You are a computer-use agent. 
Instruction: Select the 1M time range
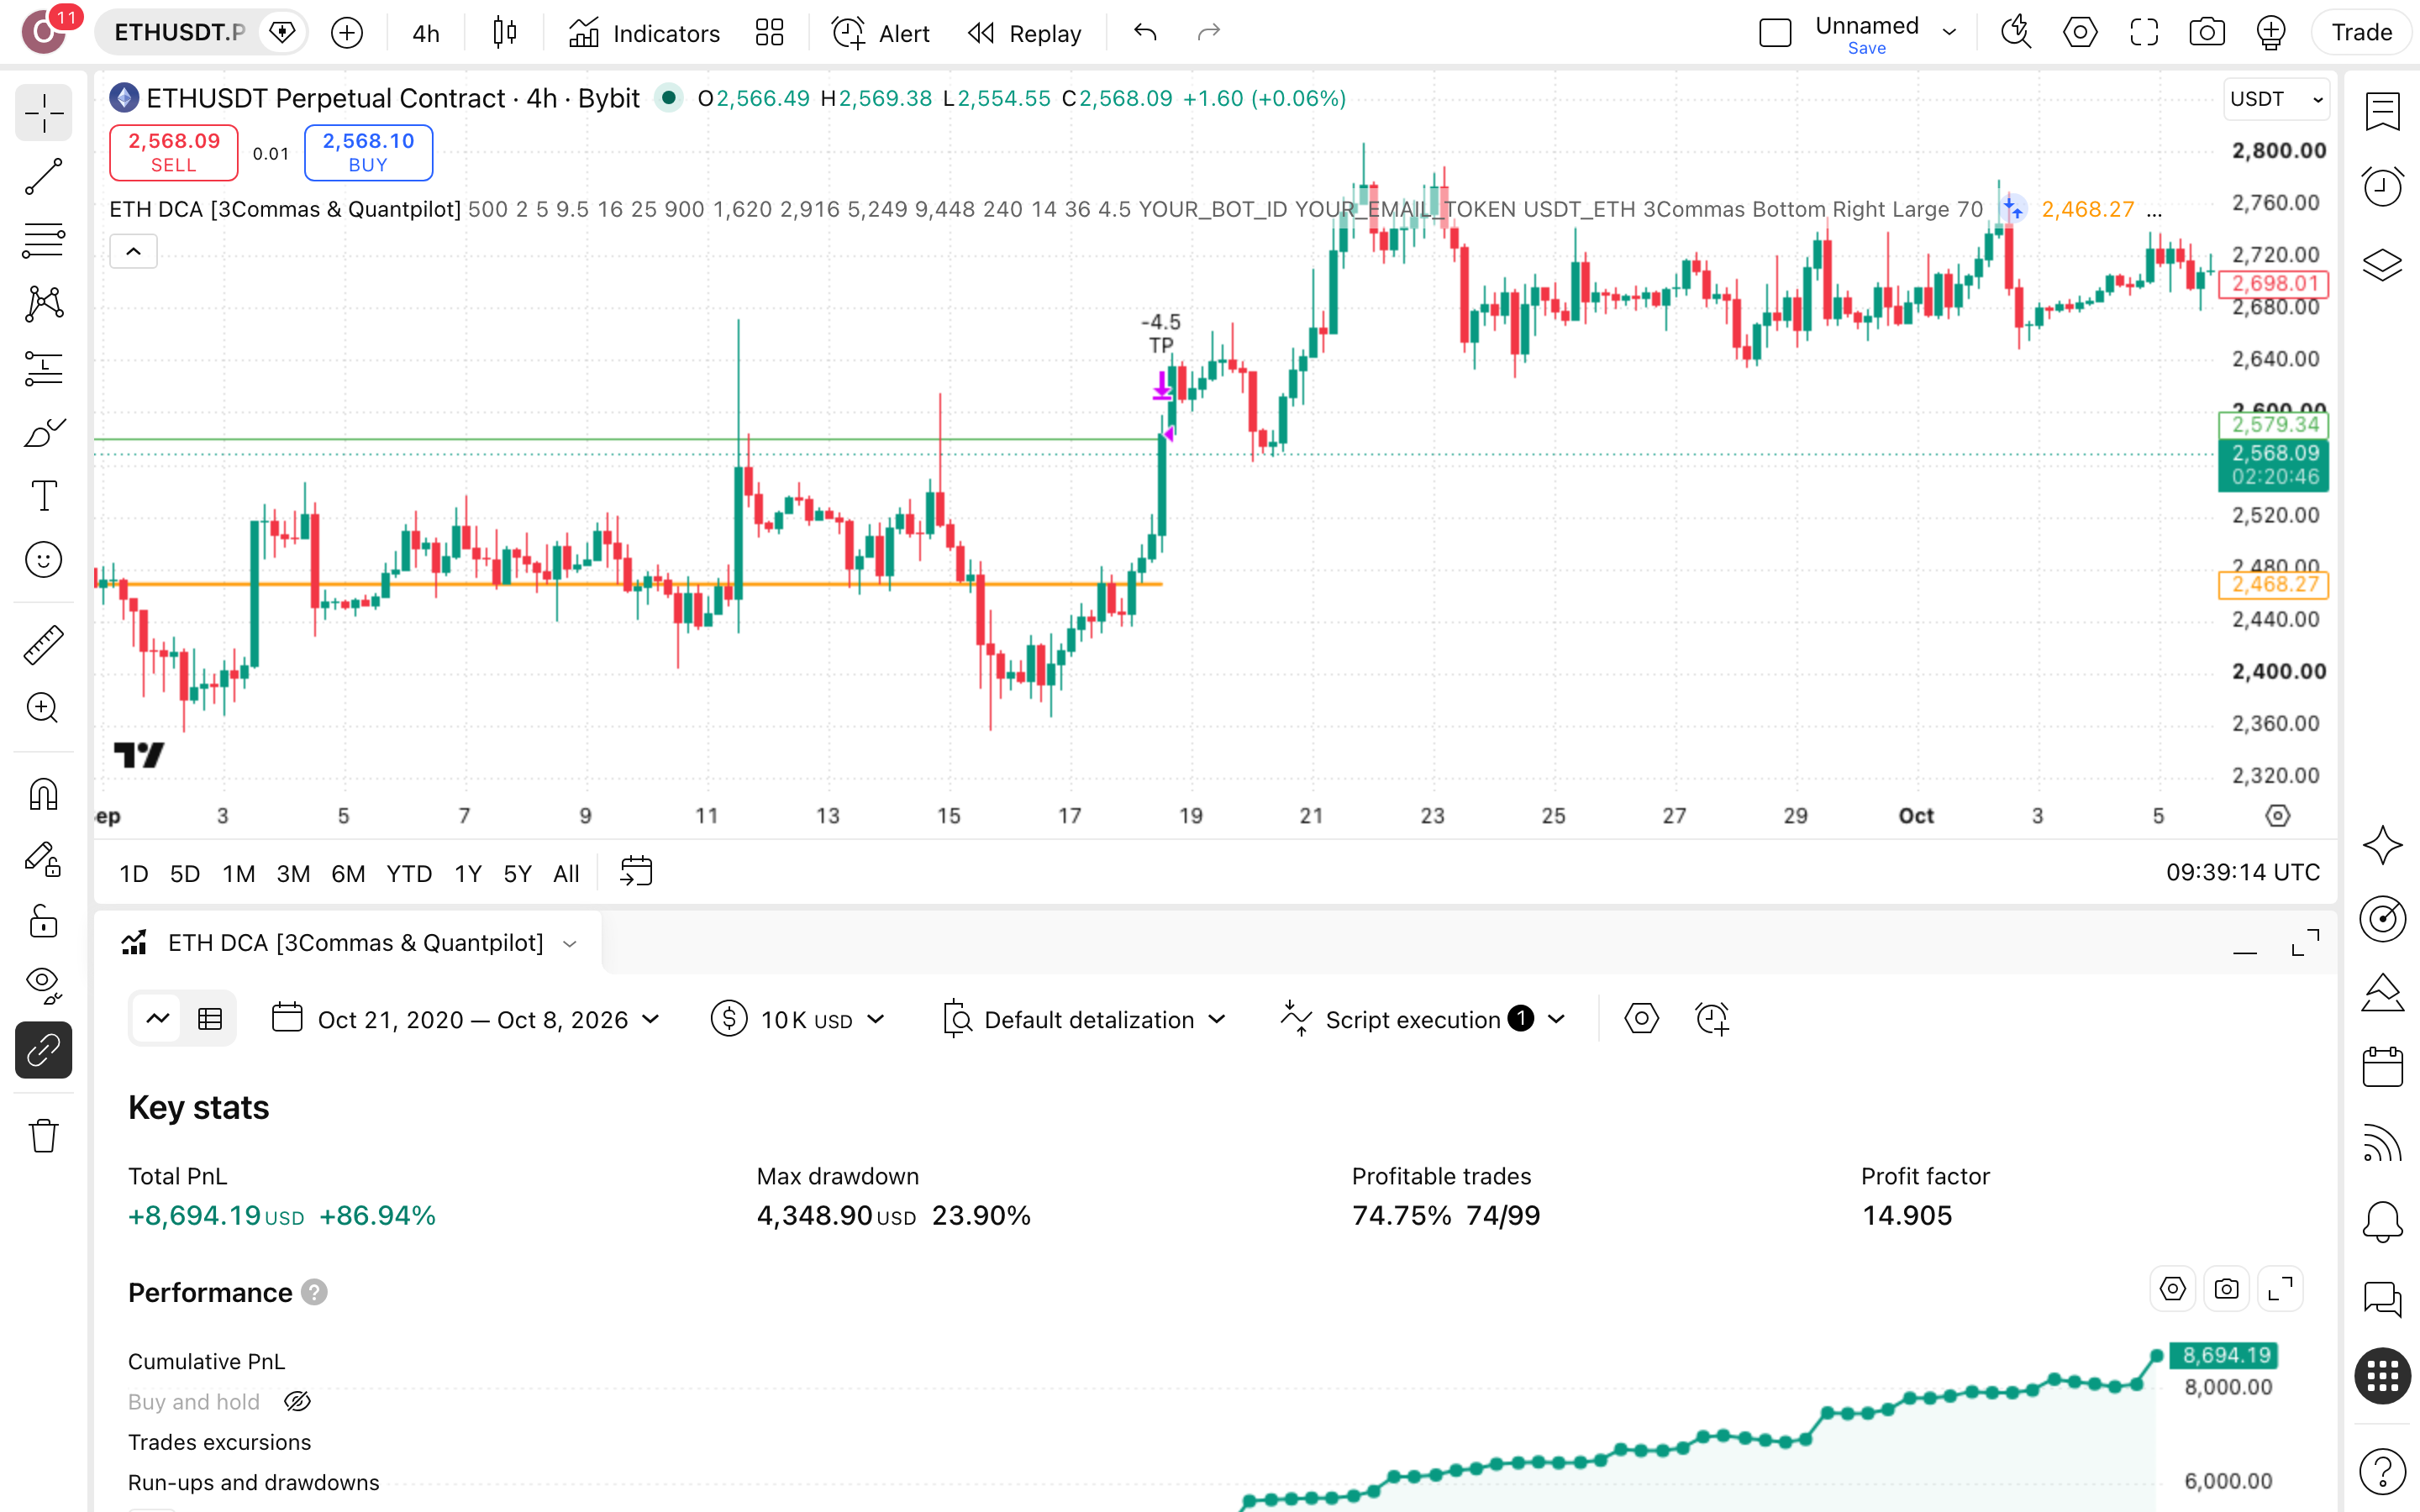pos(239,873)
